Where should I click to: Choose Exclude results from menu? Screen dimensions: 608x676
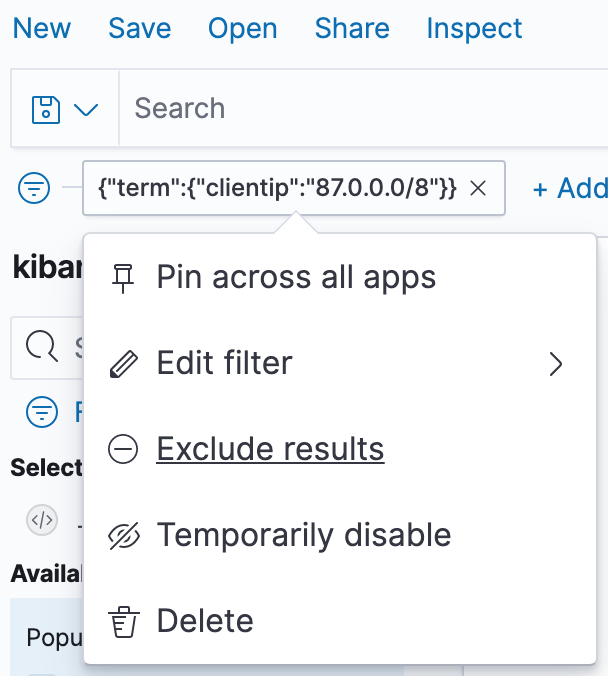coord(270,450)
